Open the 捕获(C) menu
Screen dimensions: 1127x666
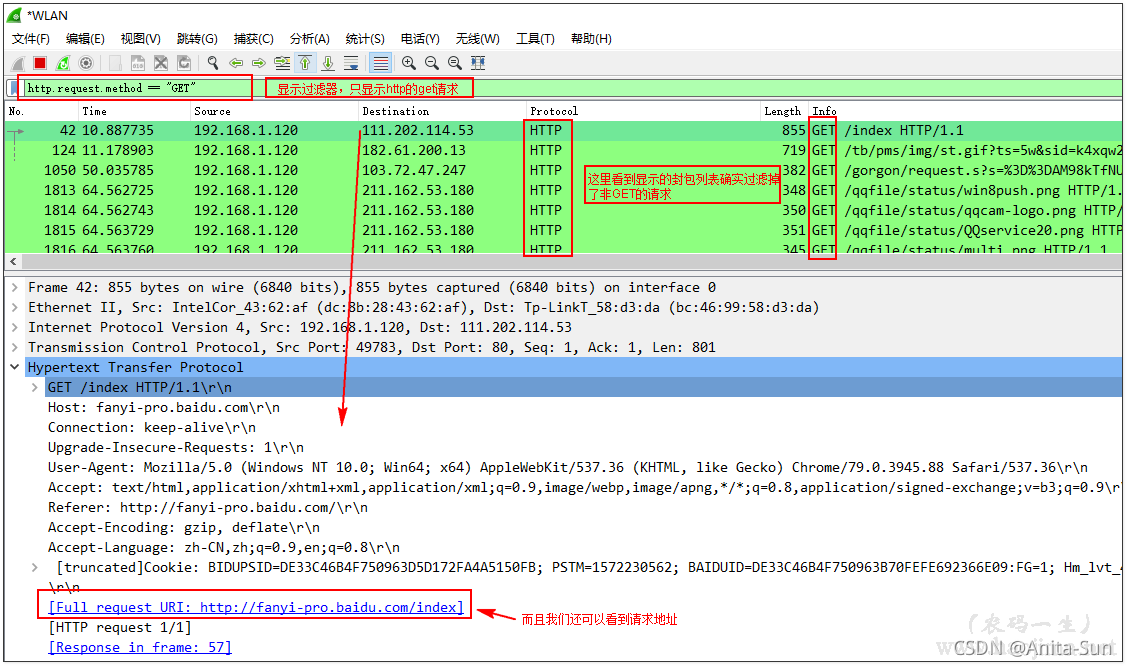coord(254,39)
